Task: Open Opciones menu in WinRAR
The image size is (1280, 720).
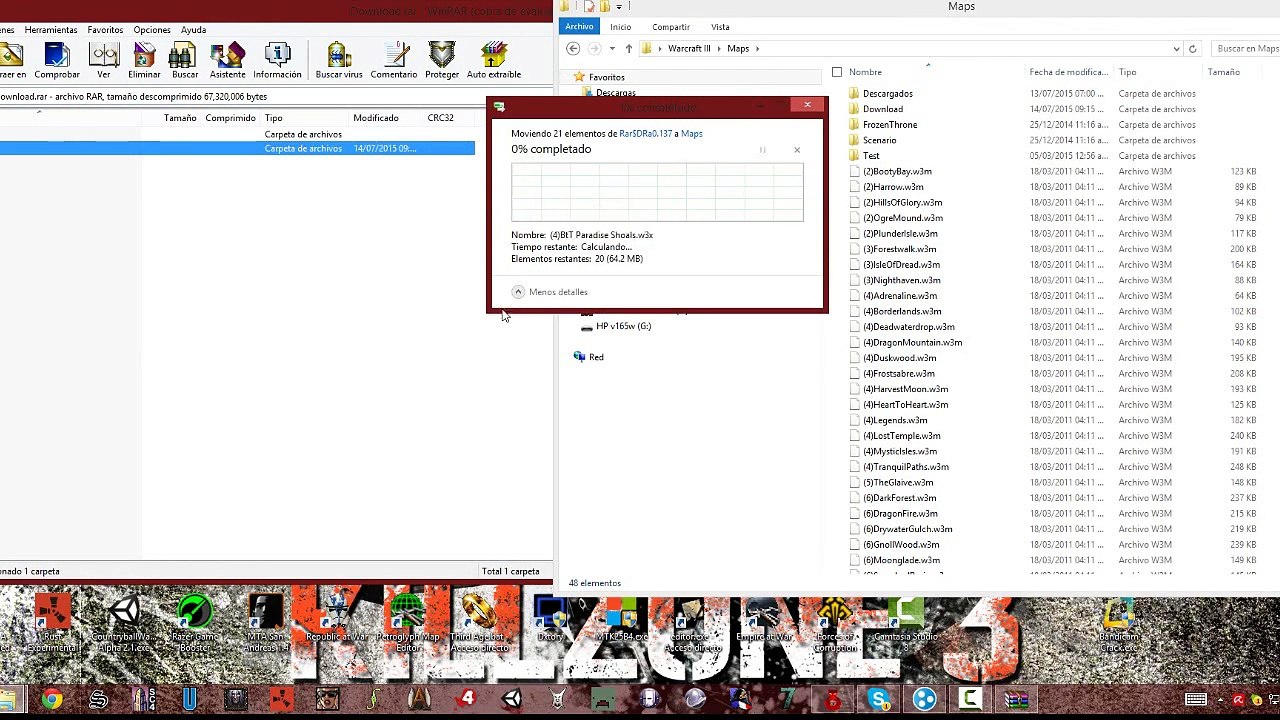Action: tap(152, 30)
